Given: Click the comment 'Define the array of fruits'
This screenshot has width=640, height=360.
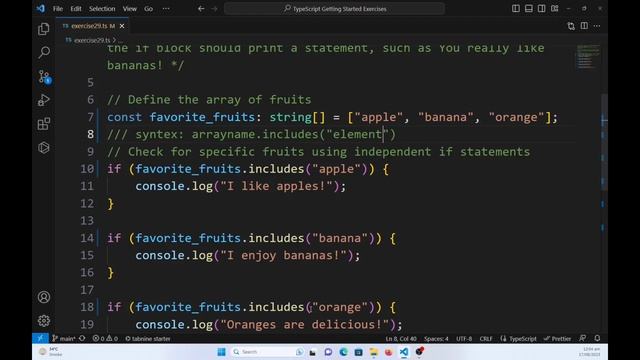Looking at the screenshot, I should tap(220, 100).
